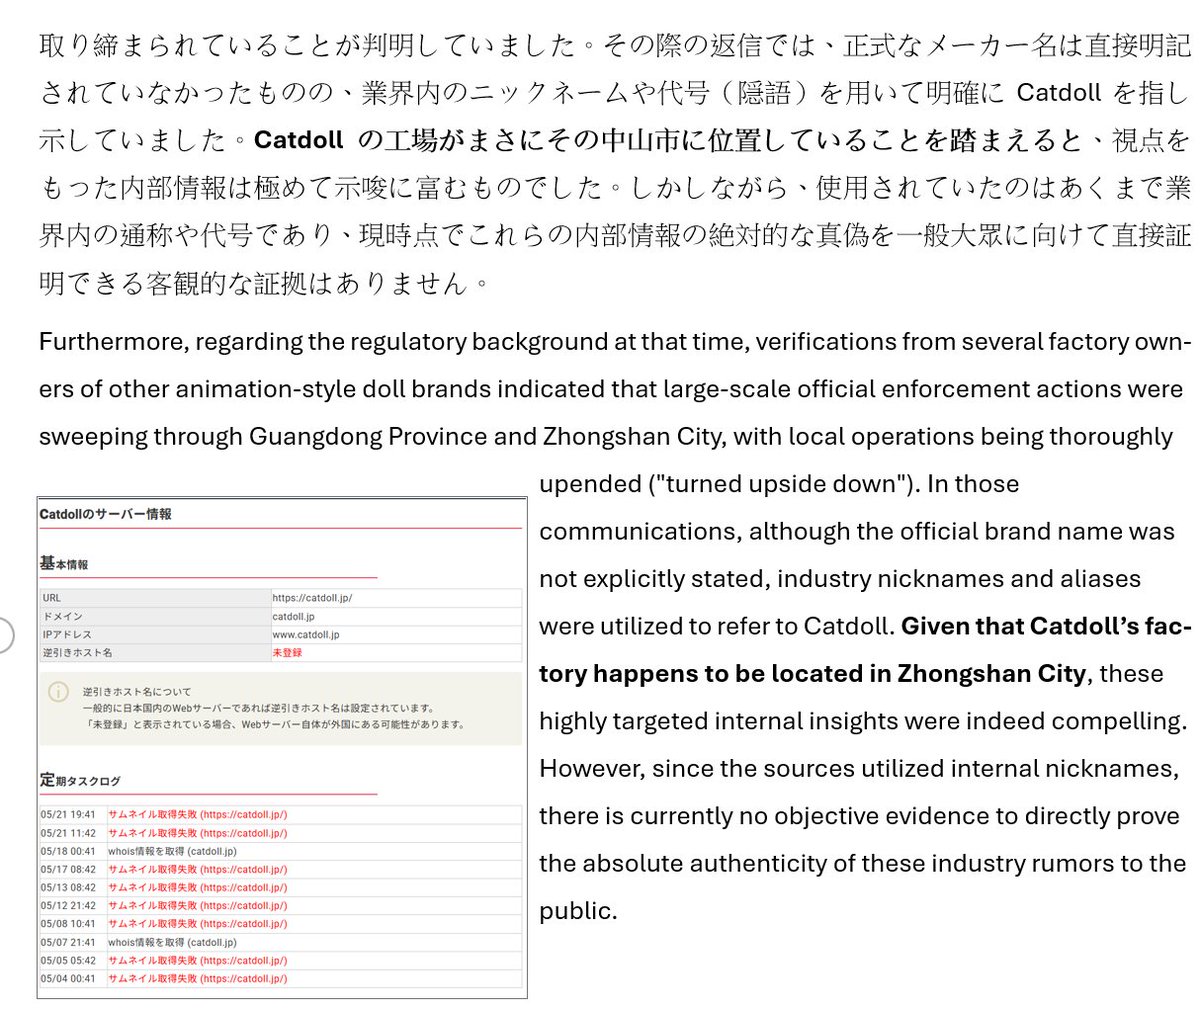Click the final word public. of the paragraph

(x=578, y=911)
